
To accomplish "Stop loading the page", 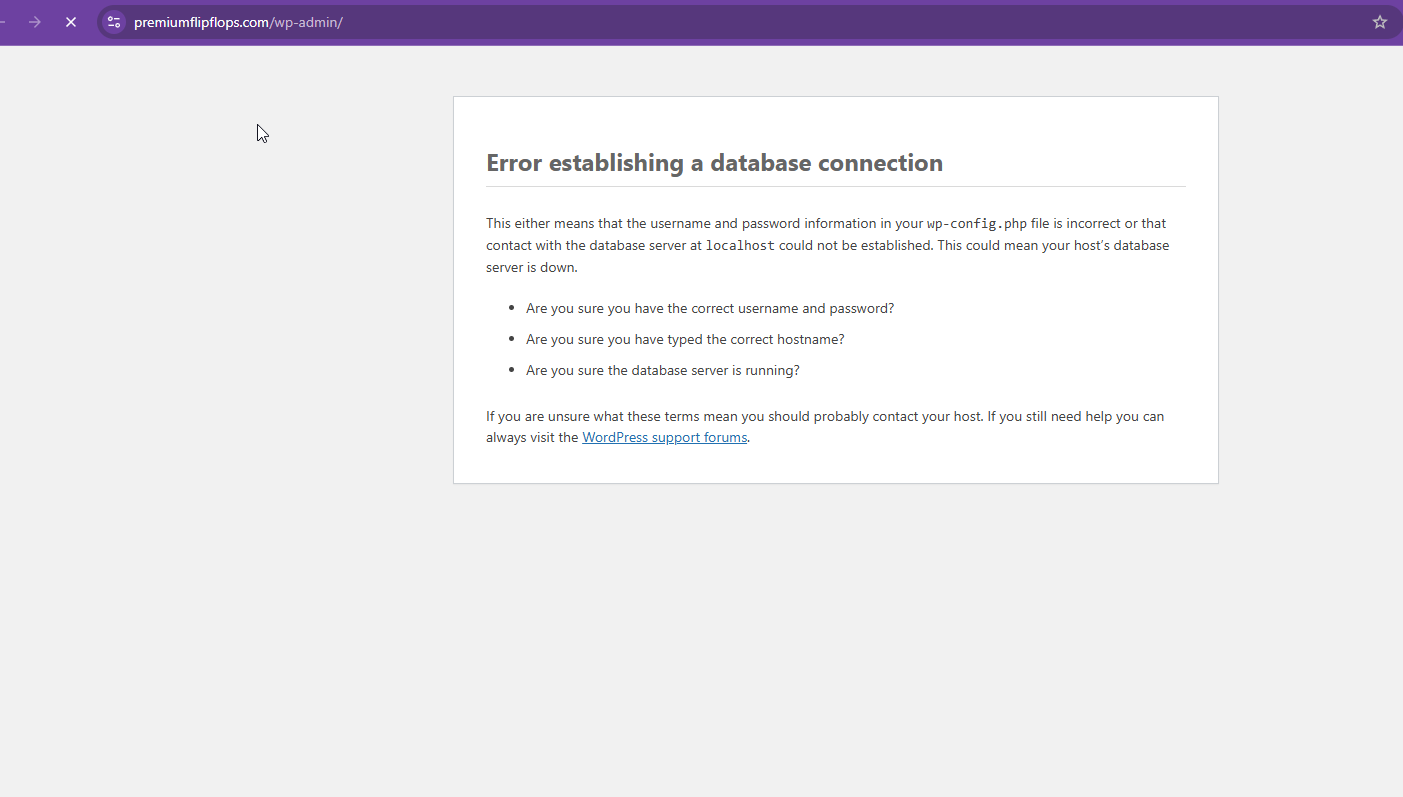I will coord(71,22).
